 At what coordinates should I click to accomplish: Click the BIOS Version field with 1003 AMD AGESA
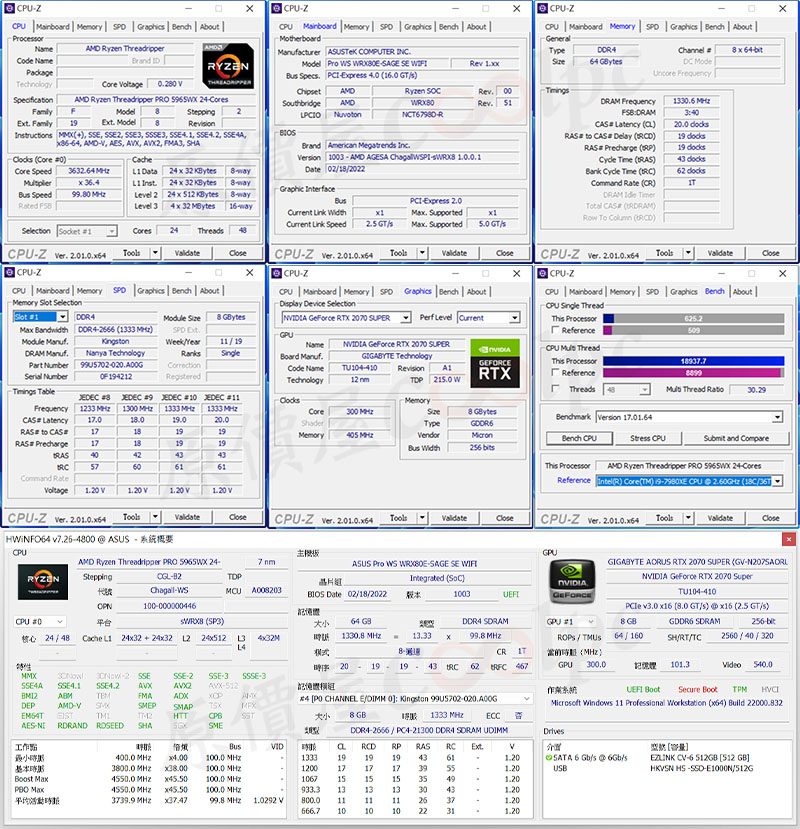coord(422,157)
